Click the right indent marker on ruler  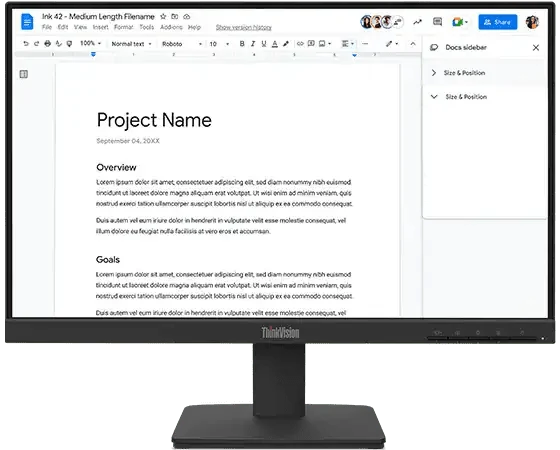pyautogui.click(x=354, y=55)
